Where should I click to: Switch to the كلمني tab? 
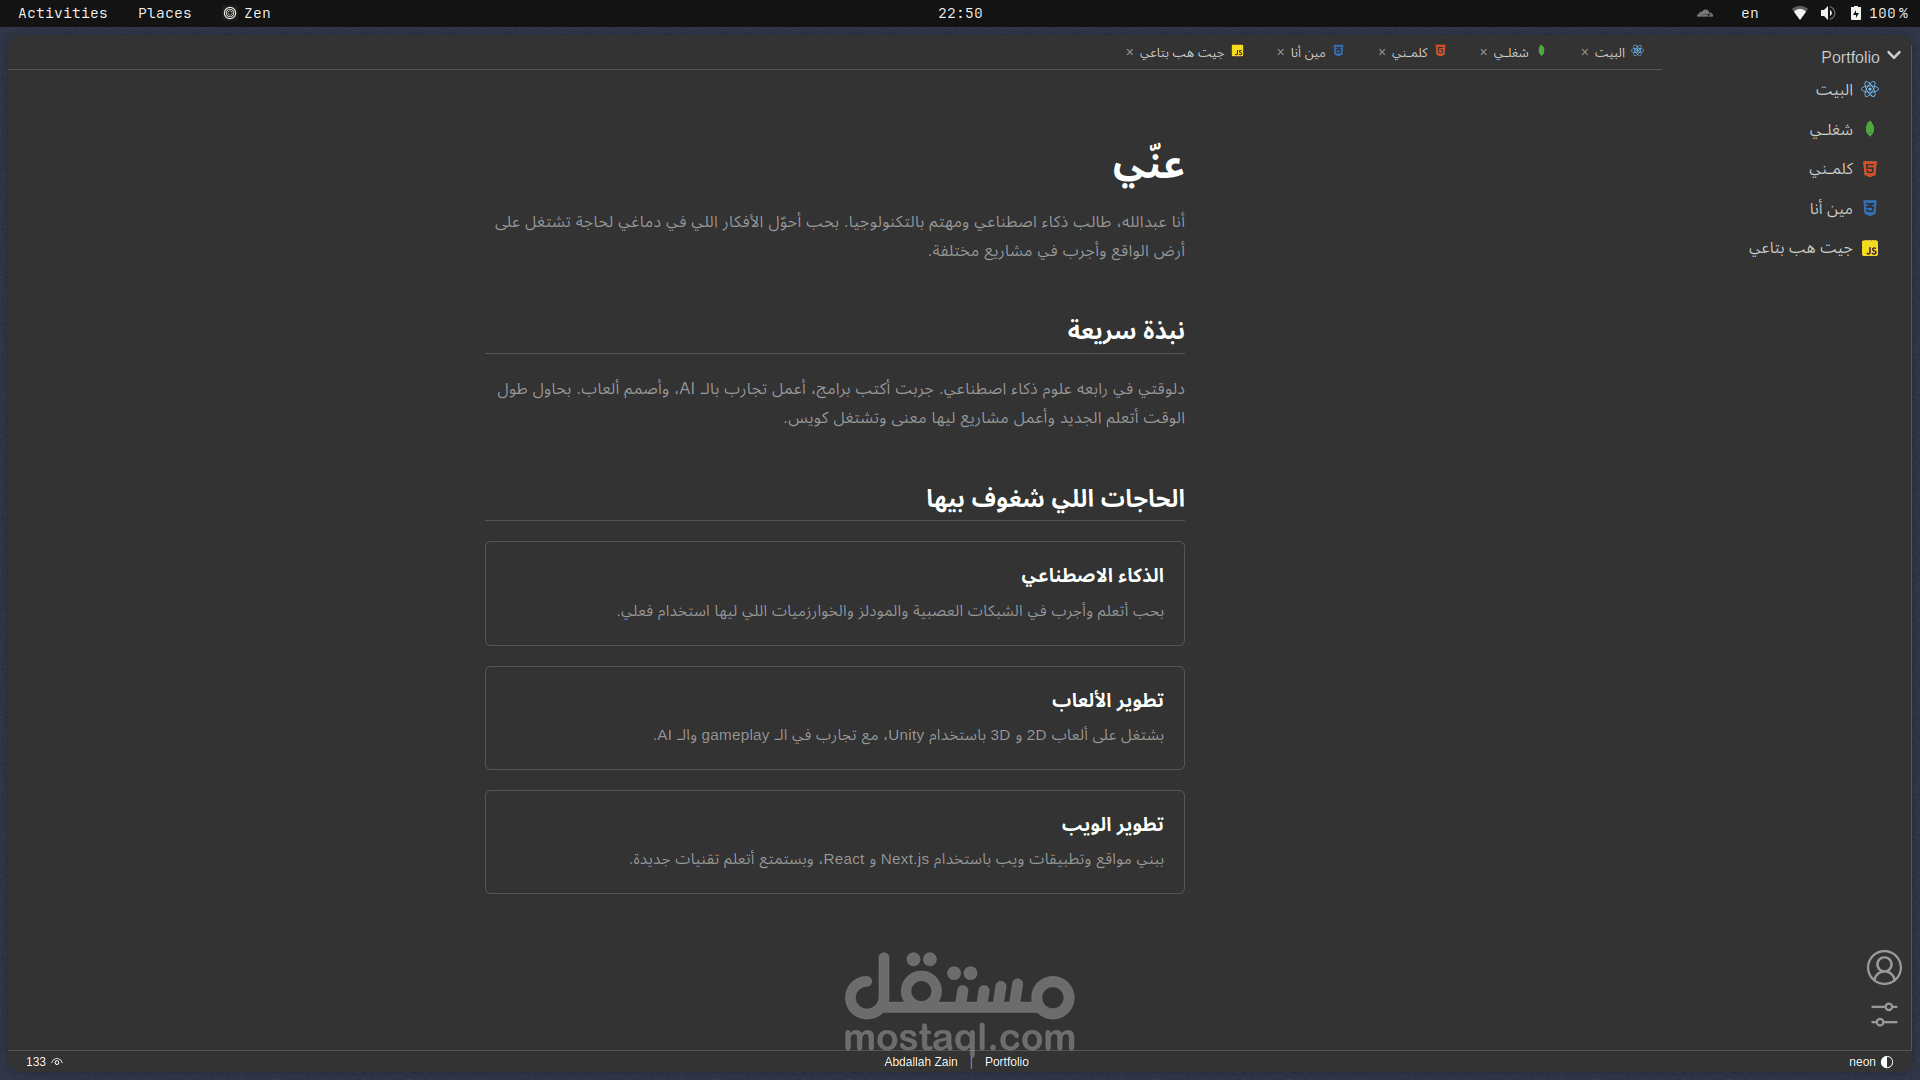1410,52
